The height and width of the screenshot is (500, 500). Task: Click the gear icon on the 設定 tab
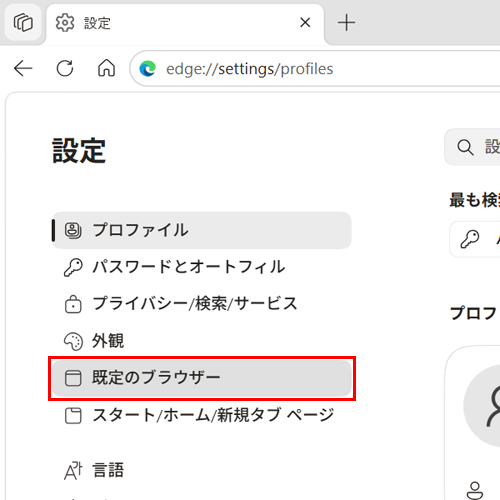tap(65, 23)
